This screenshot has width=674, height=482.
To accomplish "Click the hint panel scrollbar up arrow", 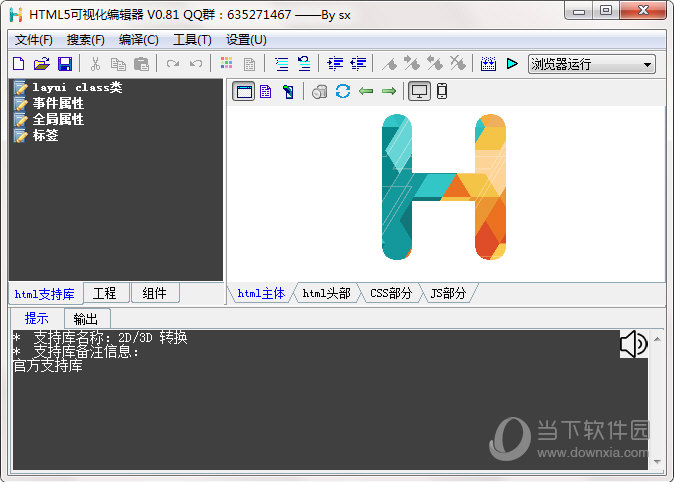I will [657, 340].
